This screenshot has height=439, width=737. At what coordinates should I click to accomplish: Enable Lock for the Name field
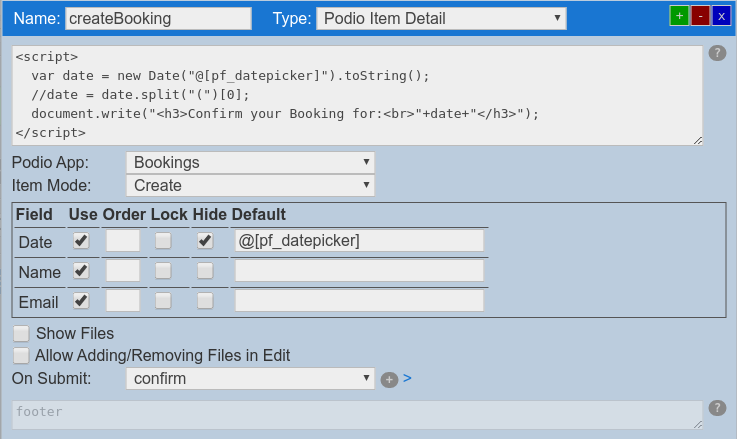tap(163, 271)
